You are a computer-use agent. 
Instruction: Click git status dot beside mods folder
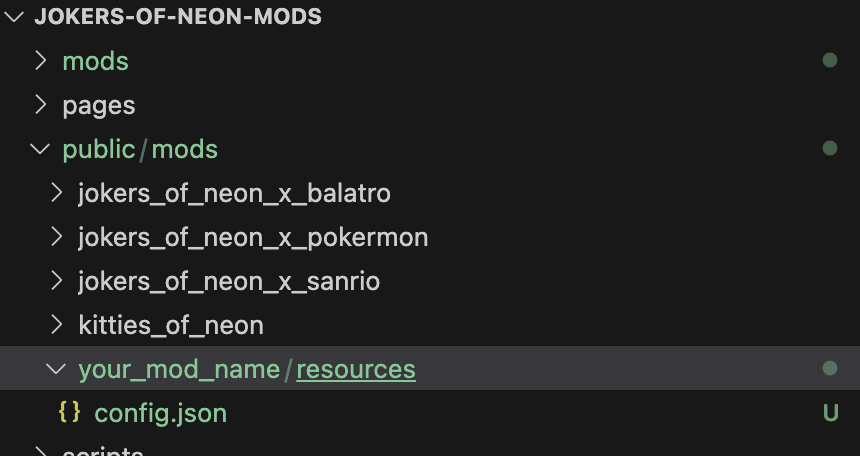[x=830, y=60]
